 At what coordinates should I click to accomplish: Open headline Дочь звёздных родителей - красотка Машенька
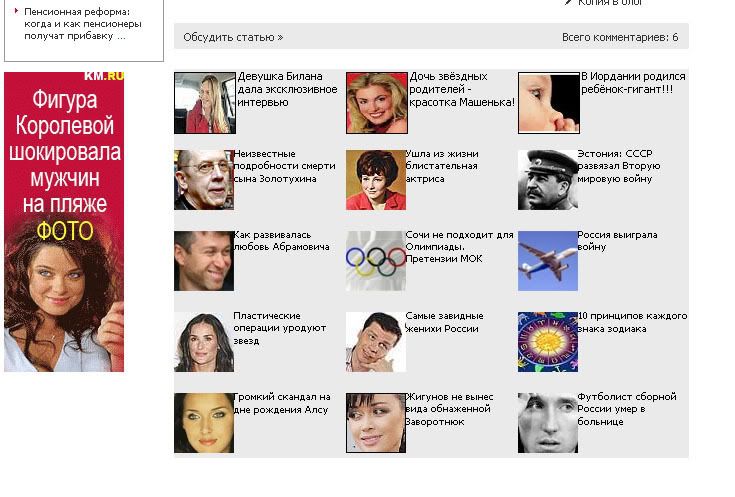point(462,89)
